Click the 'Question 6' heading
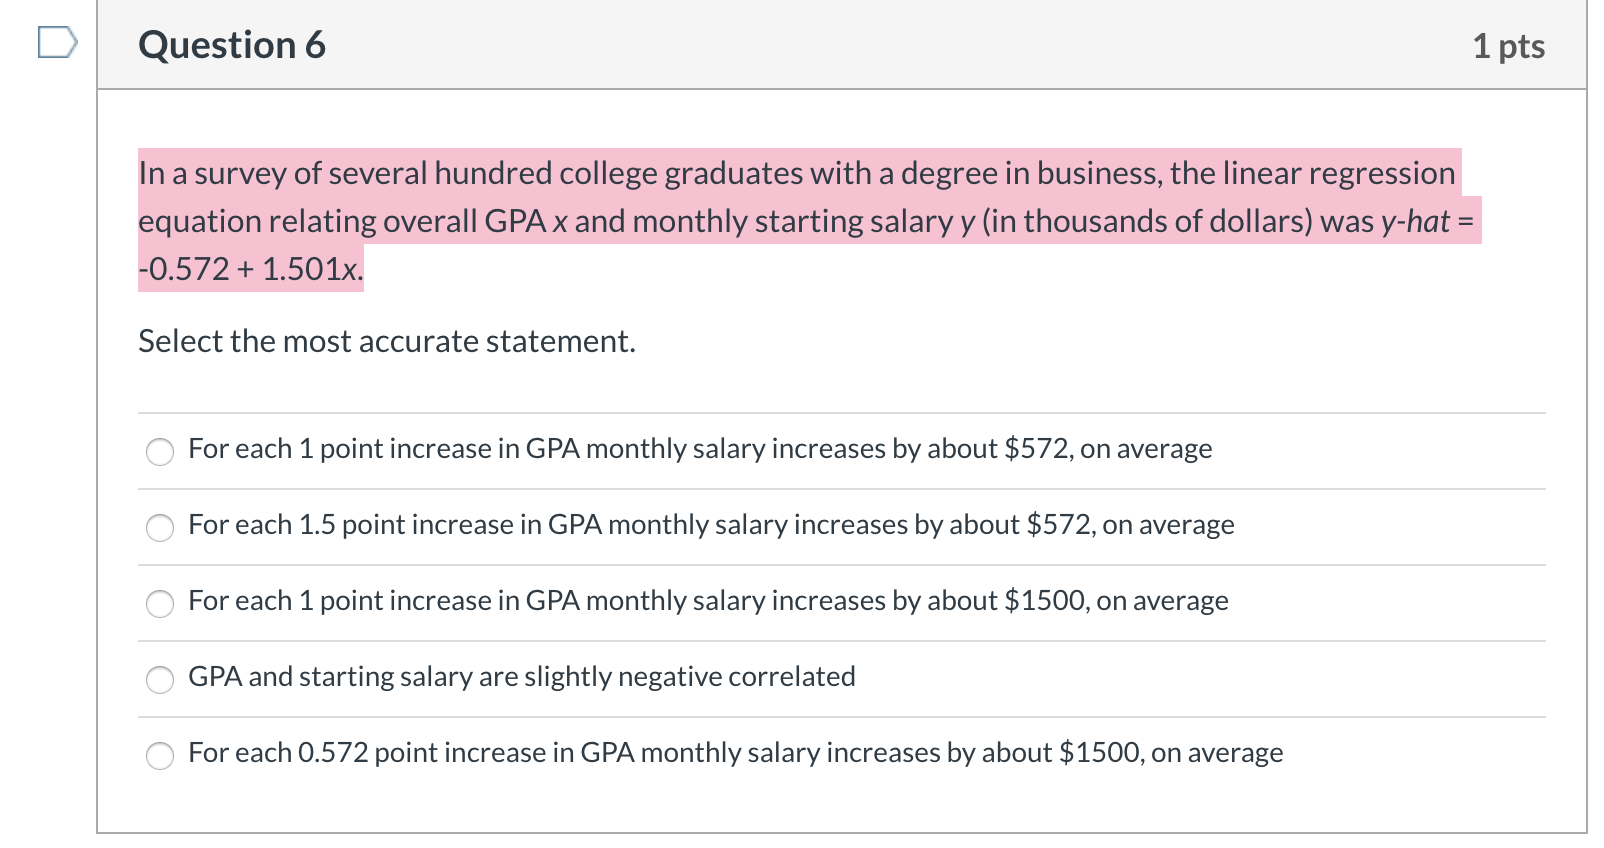The height and width of the screenshot is (848, 1604). [x=232, y=45]
